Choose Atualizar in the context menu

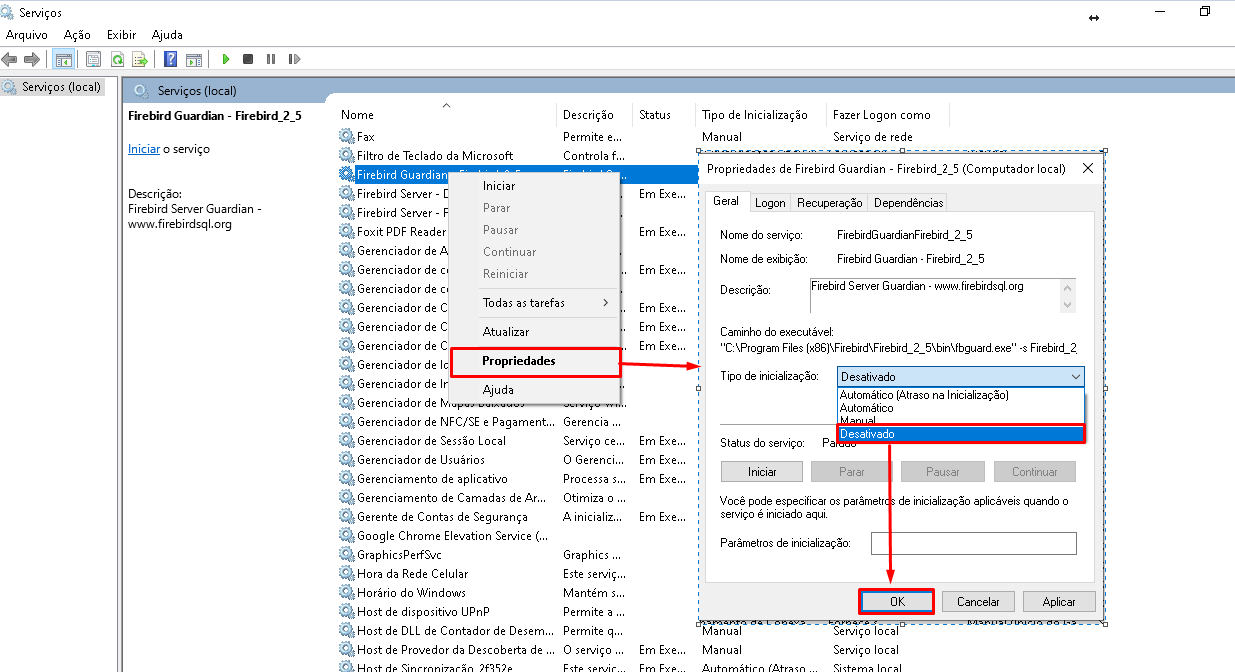click(535, 331)
